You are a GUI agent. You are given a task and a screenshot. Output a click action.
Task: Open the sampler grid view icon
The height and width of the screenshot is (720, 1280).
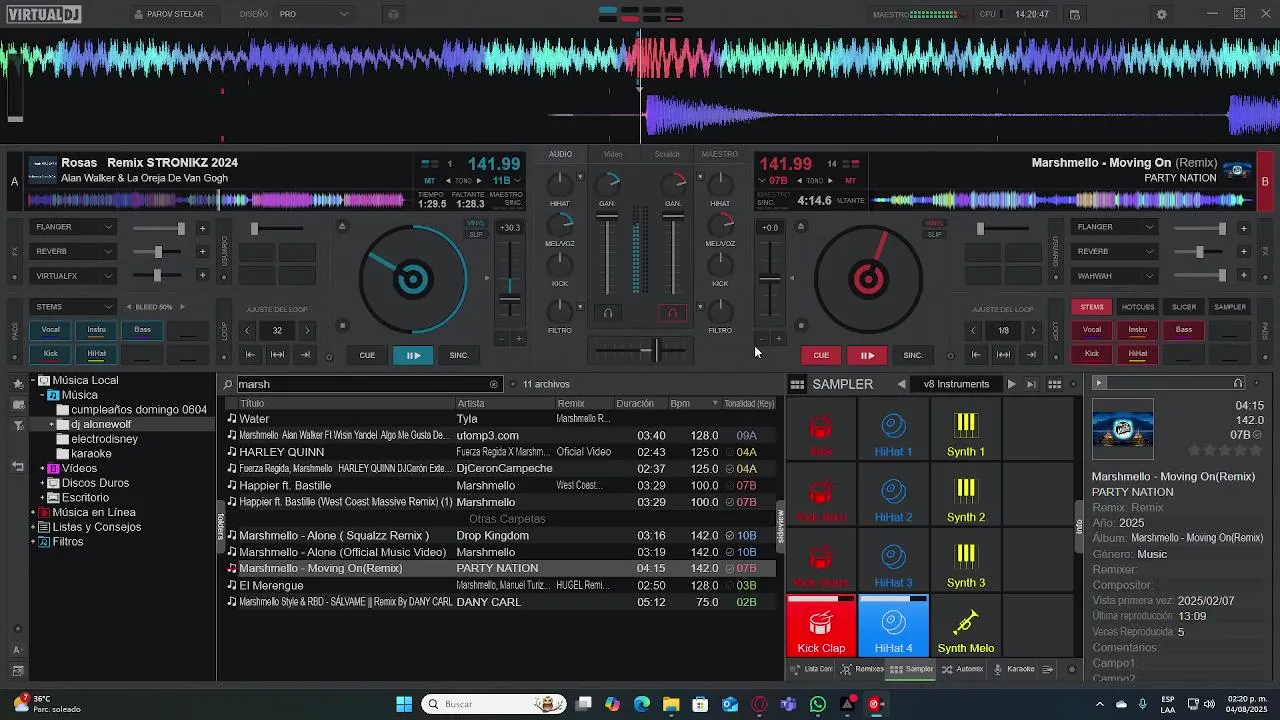point(1054,384)
